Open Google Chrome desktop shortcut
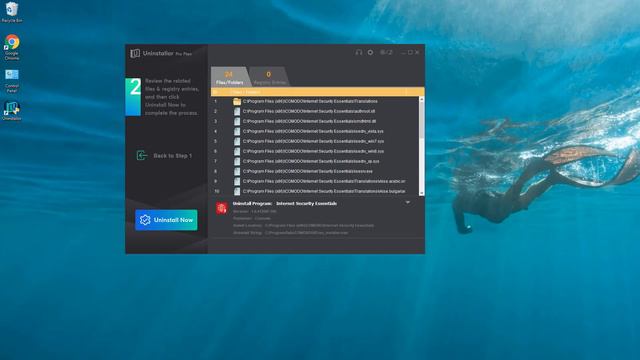 12,47
